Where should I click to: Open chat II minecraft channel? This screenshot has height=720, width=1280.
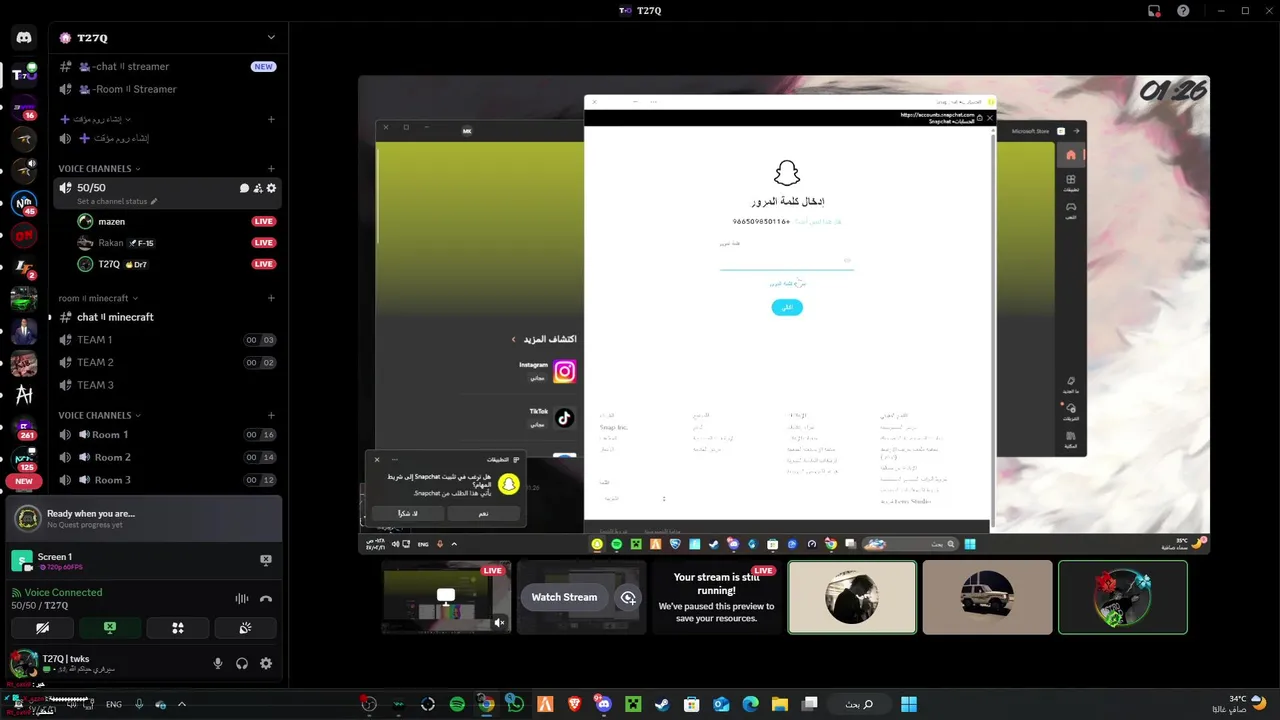click(x=168, y=317)
